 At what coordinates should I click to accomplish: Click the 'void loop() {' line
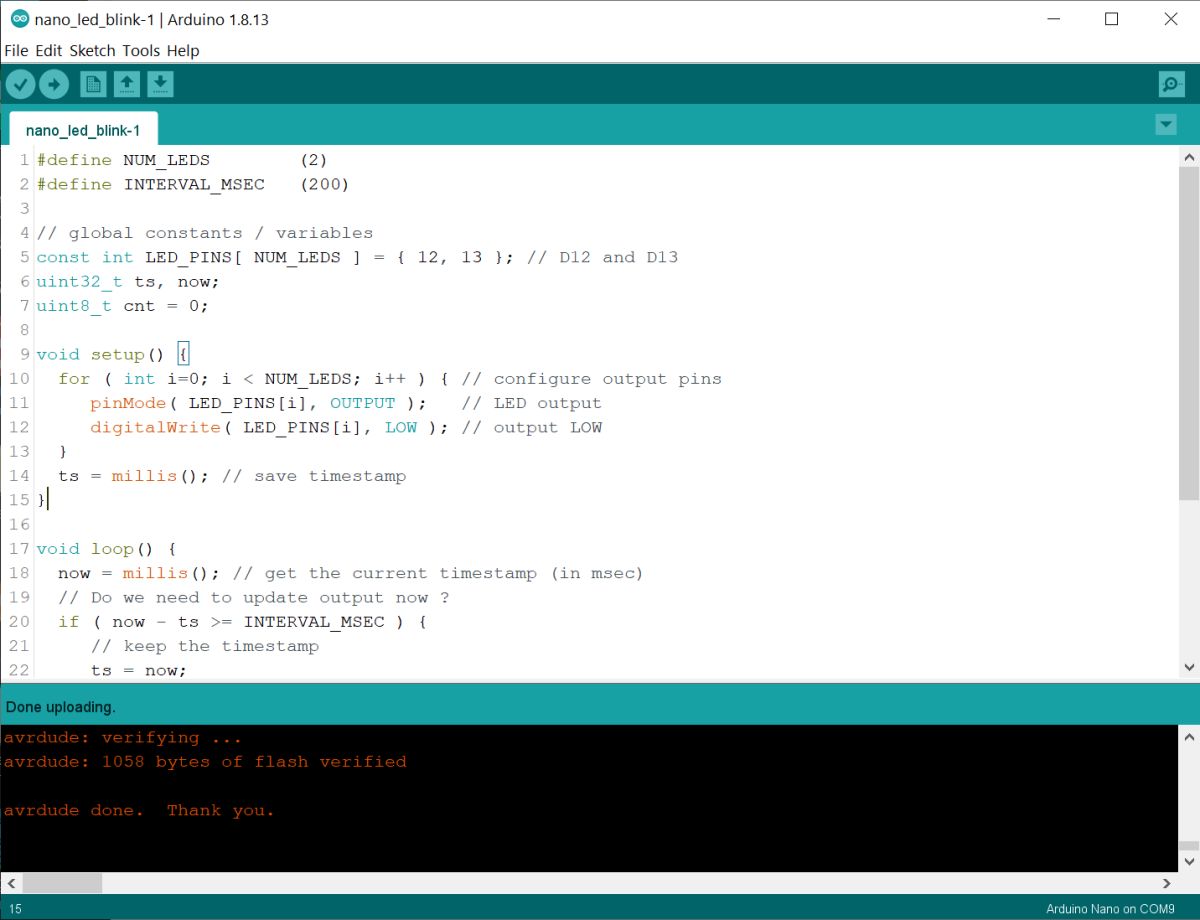pyautogui.click(x=106, y=549)
